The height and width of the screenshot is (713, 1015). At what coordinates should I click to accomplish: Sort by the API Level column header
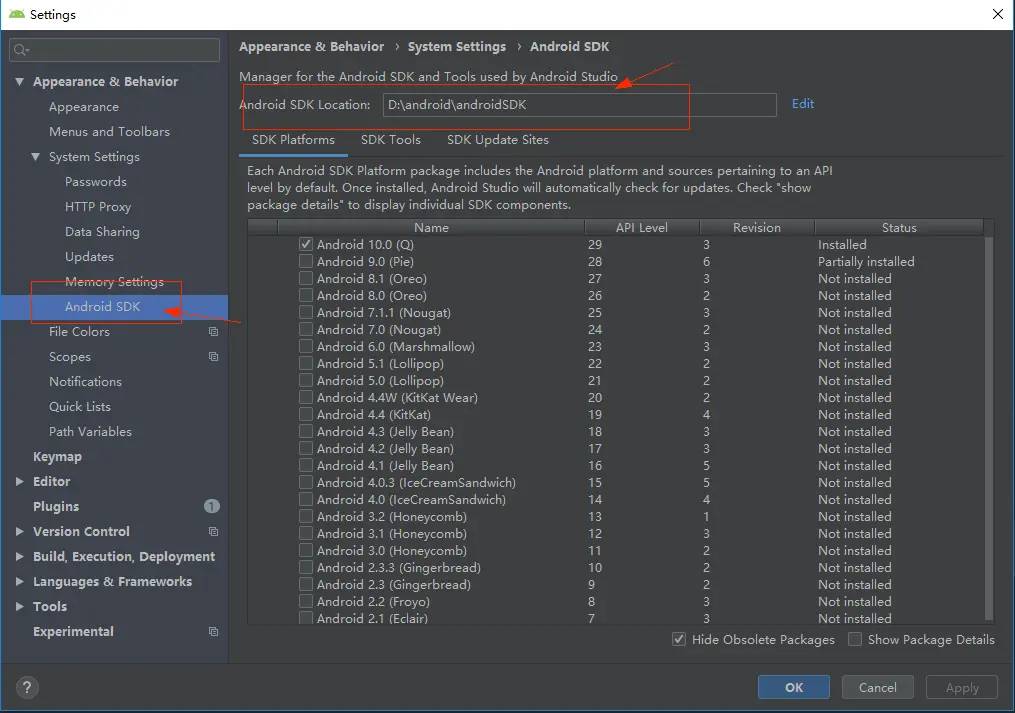[x=641, y=227]
